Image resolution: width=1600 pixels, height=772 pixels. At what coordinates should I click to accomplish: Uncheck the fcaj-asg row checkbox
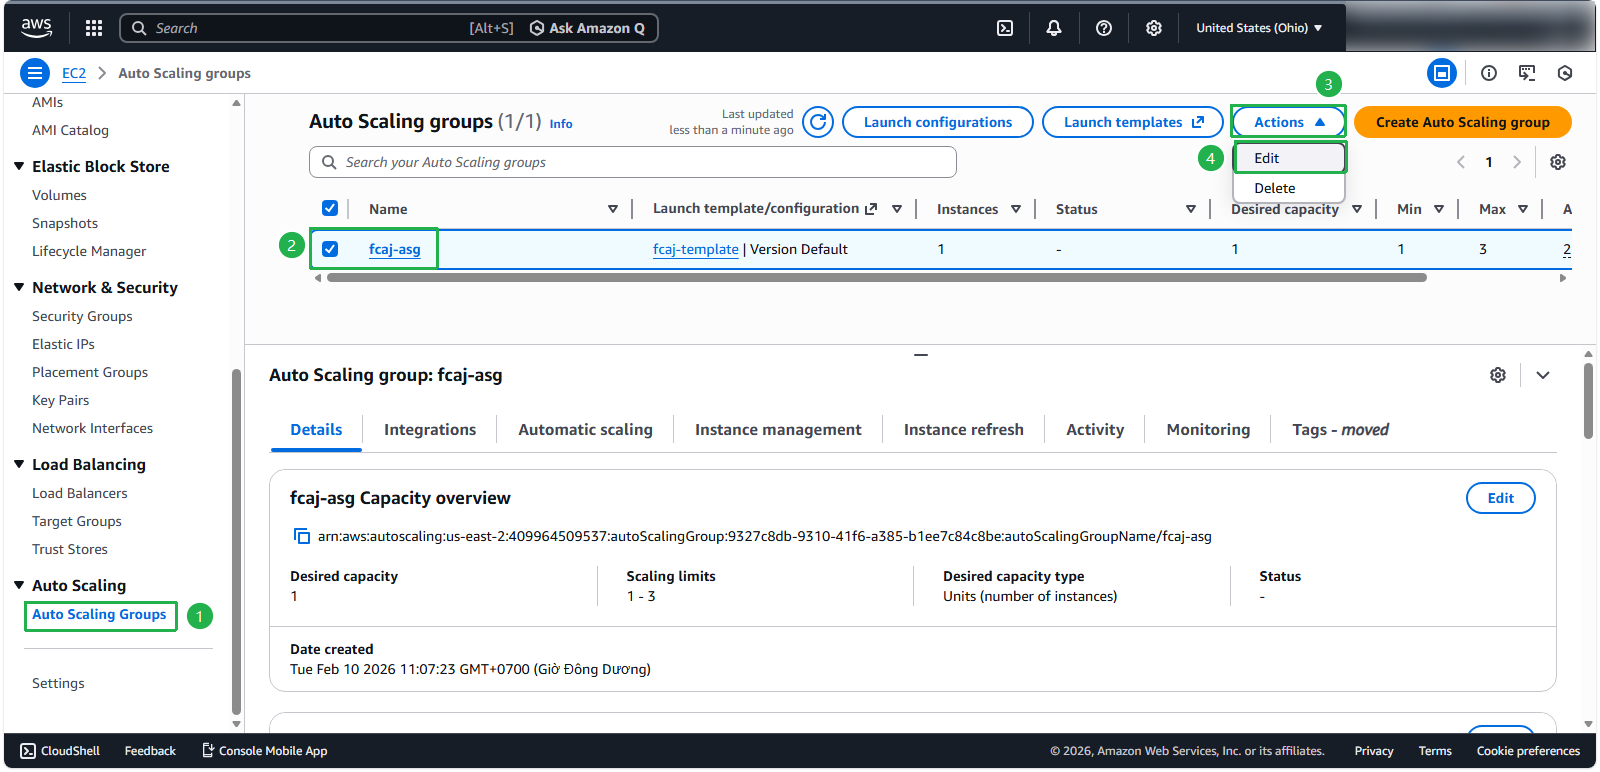(330, 249)
